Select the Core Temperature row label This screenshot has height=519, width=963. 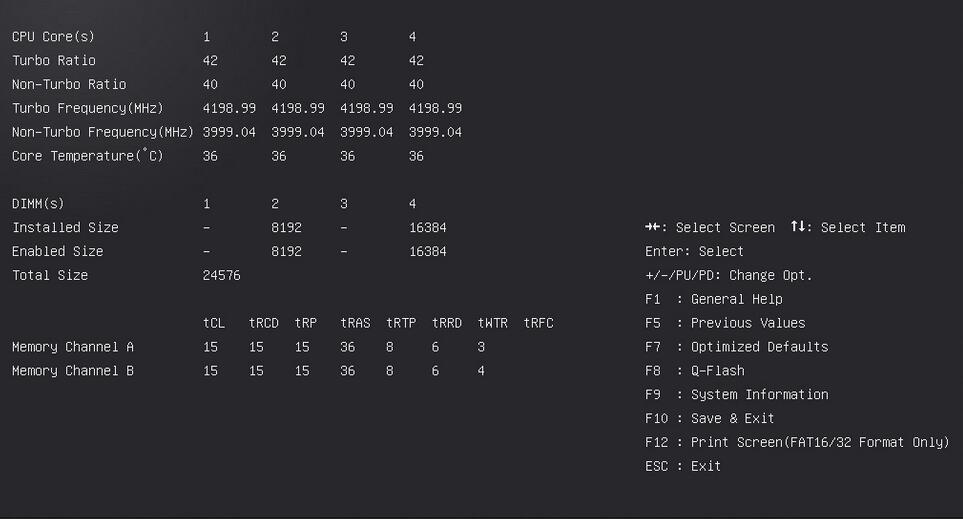[87, 156]
